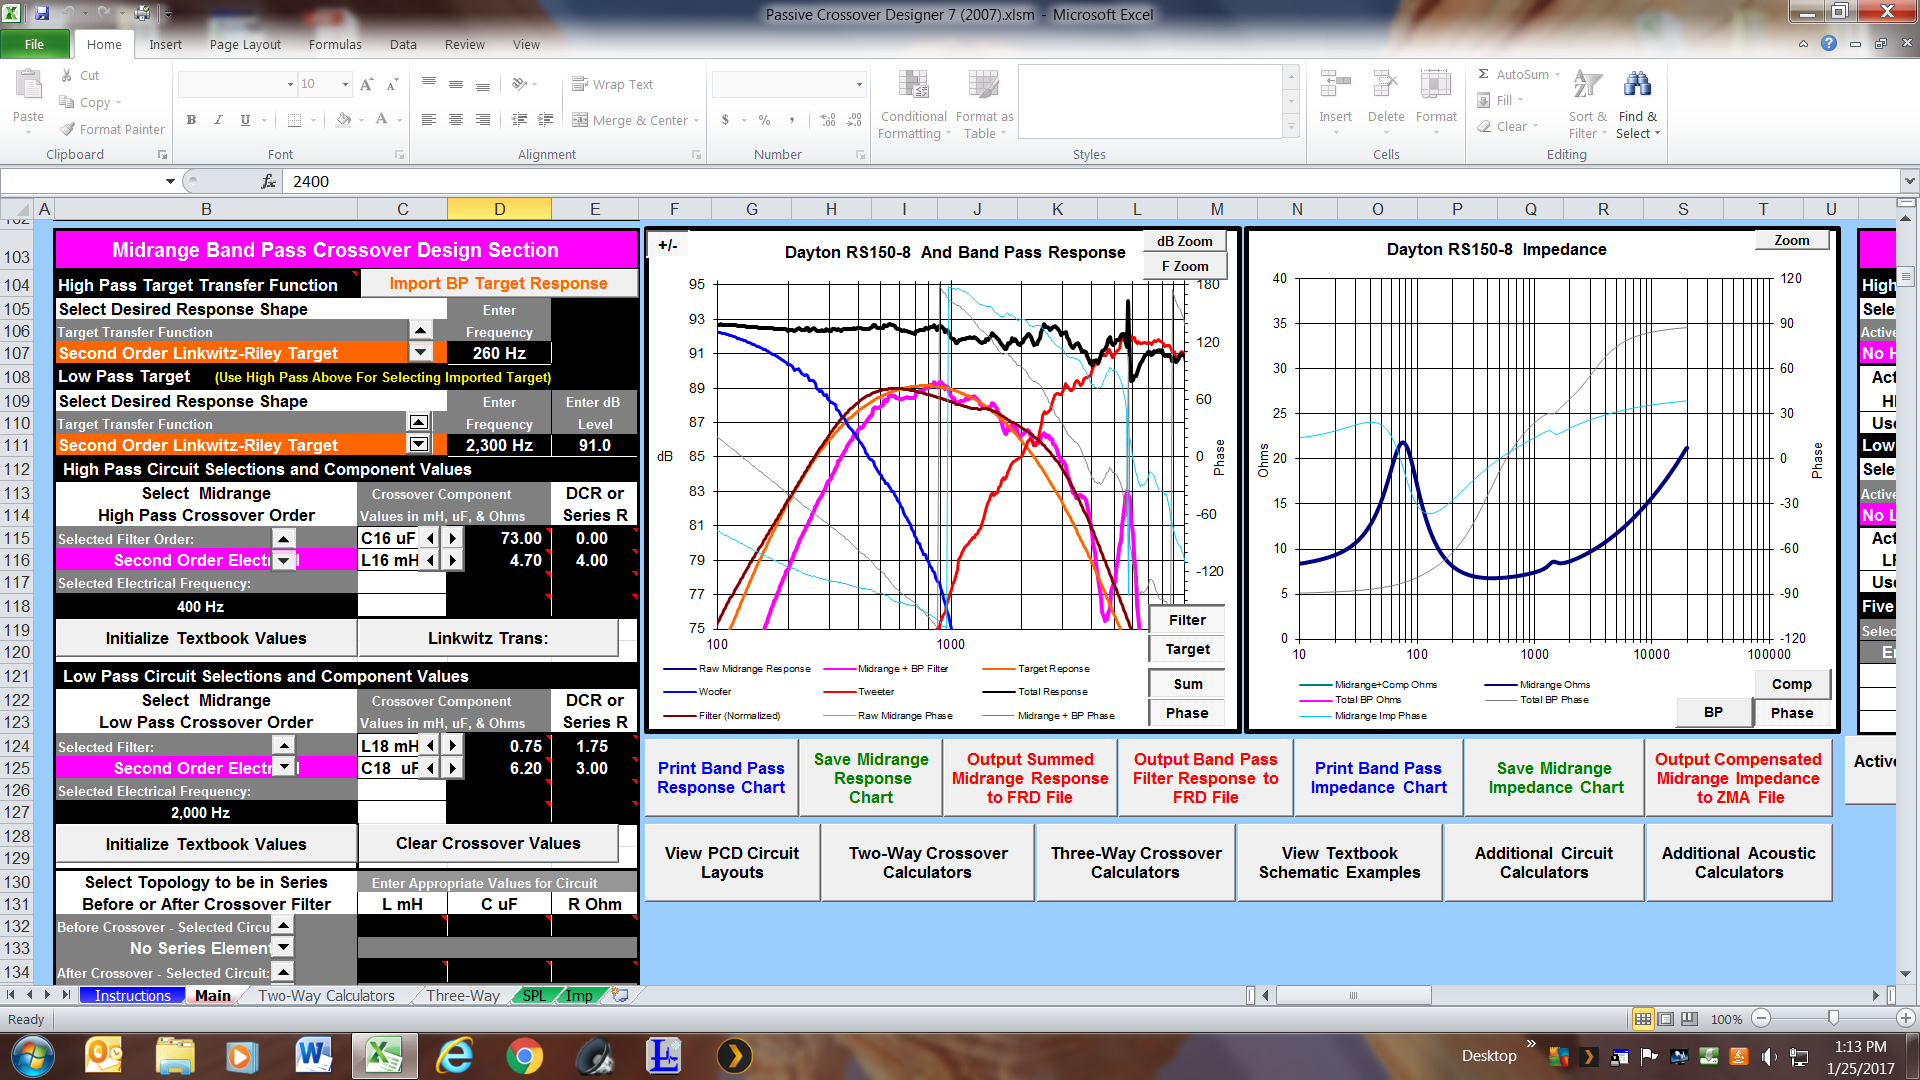Expand the formula bar
This screenshot has height=1080, width=1920.
[x=1910, y=181]
